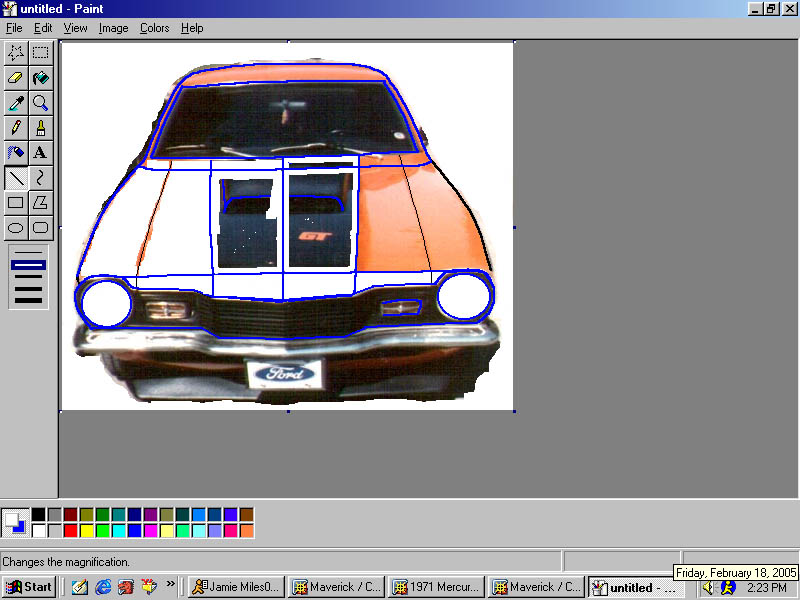Activate the Fill With Color bucket tool
Image resolution: width=800 pixels, height=600 pixels.
coord(40,78)
